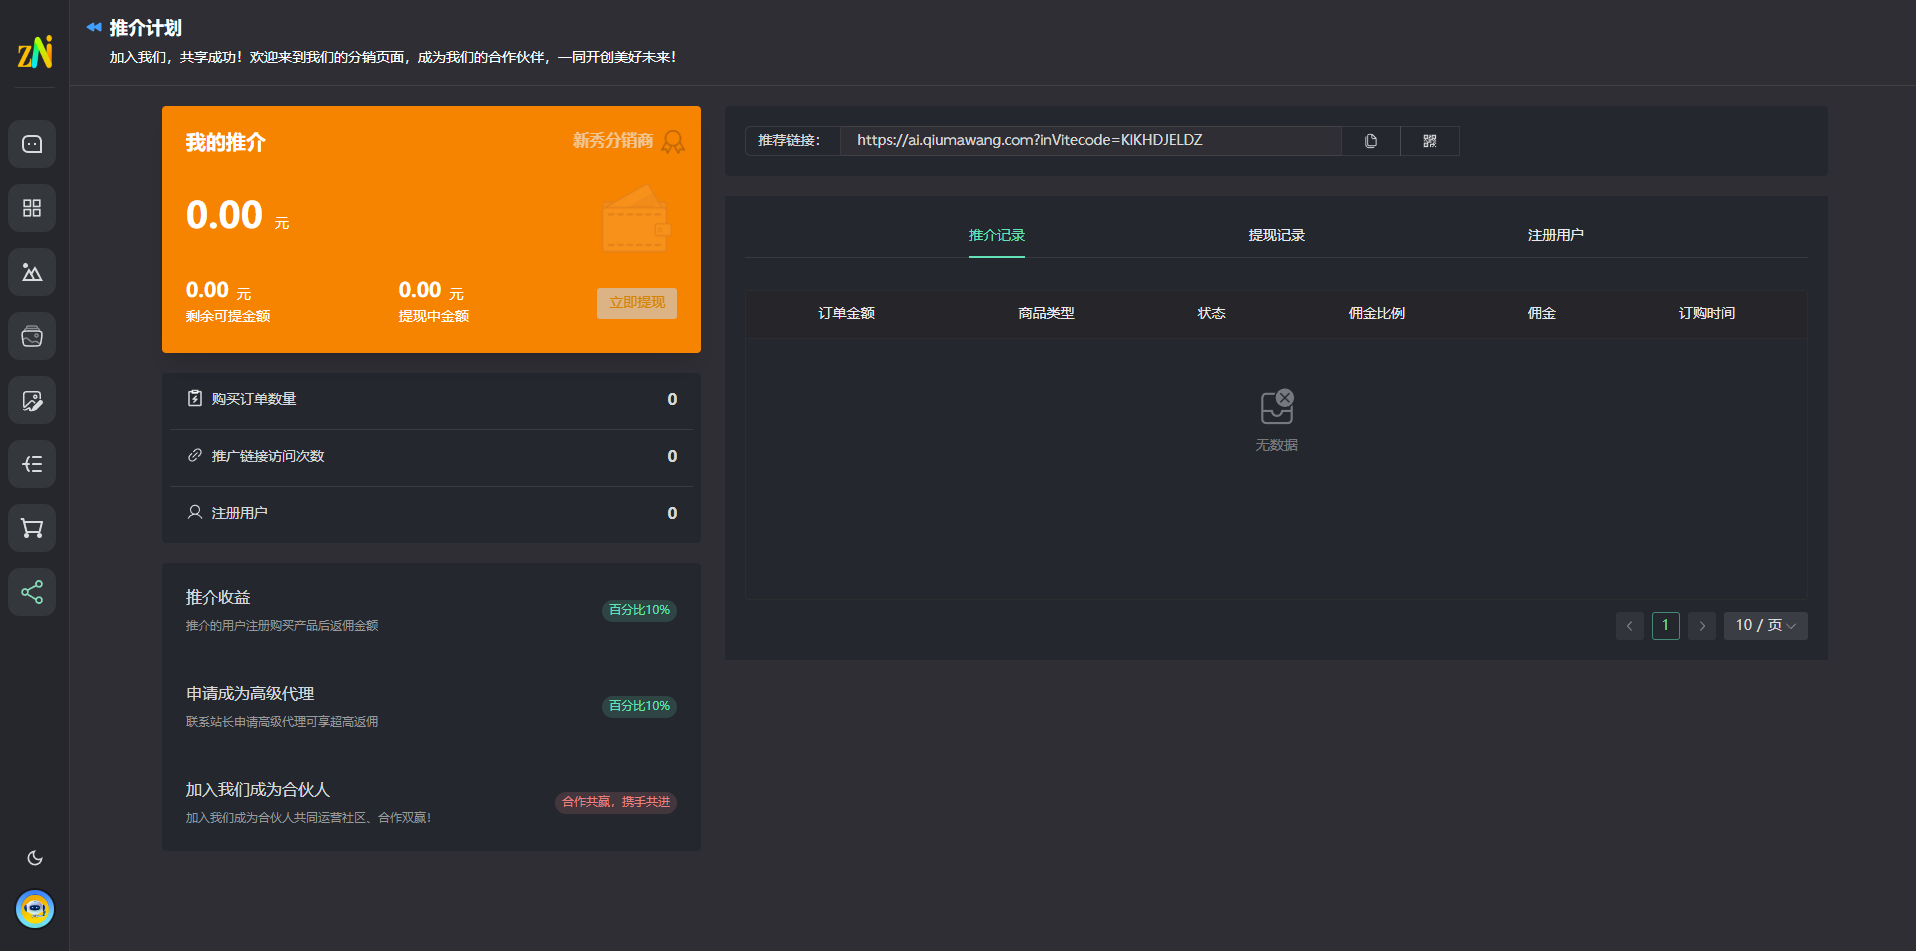Click the 我的推介 card title

[x=226, y=142]
